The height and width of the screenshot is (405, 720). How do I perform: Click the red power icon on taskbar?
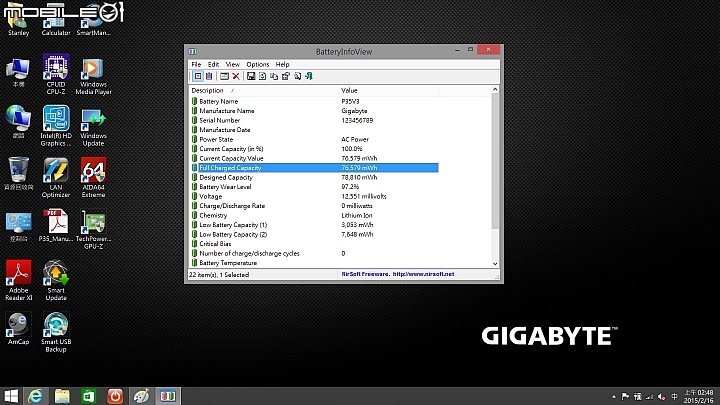coord(115,396)
